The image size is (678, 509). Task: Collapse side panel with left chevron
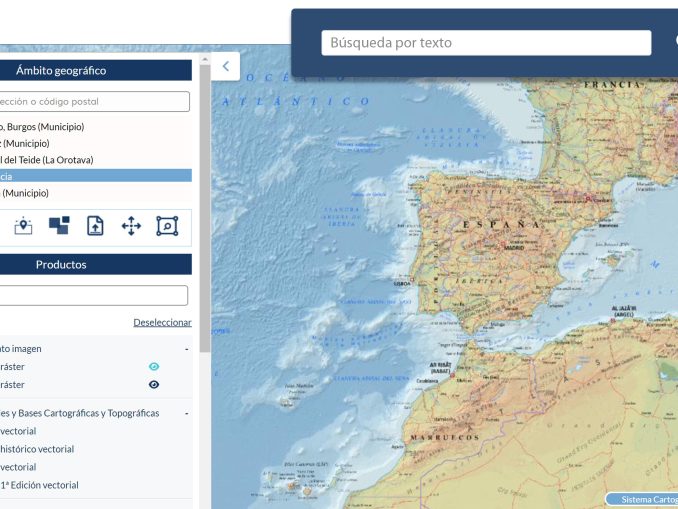coord(226,66)
